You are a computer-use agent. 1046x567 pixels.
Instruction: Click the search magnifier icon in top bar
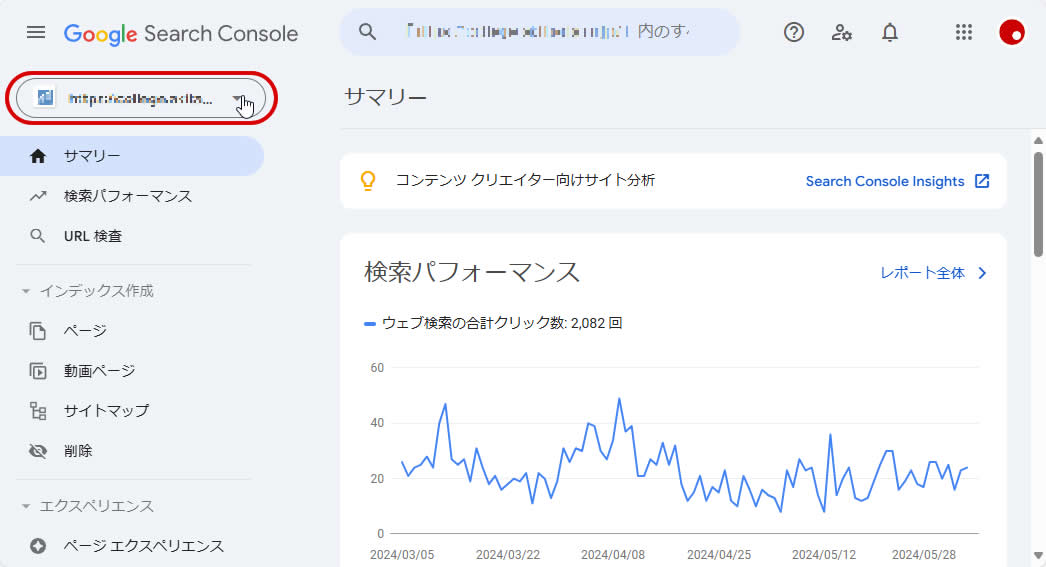click(367, 33)
